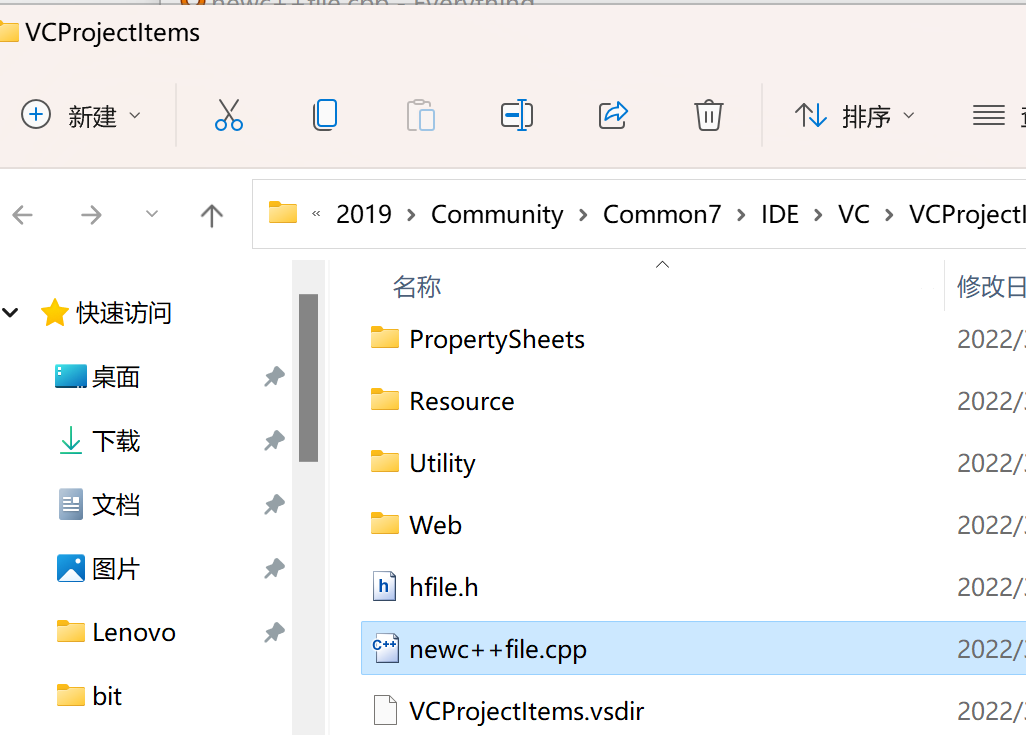
Task: Click the Rename icon in toolbar
Action: click(x=516, y=115)
